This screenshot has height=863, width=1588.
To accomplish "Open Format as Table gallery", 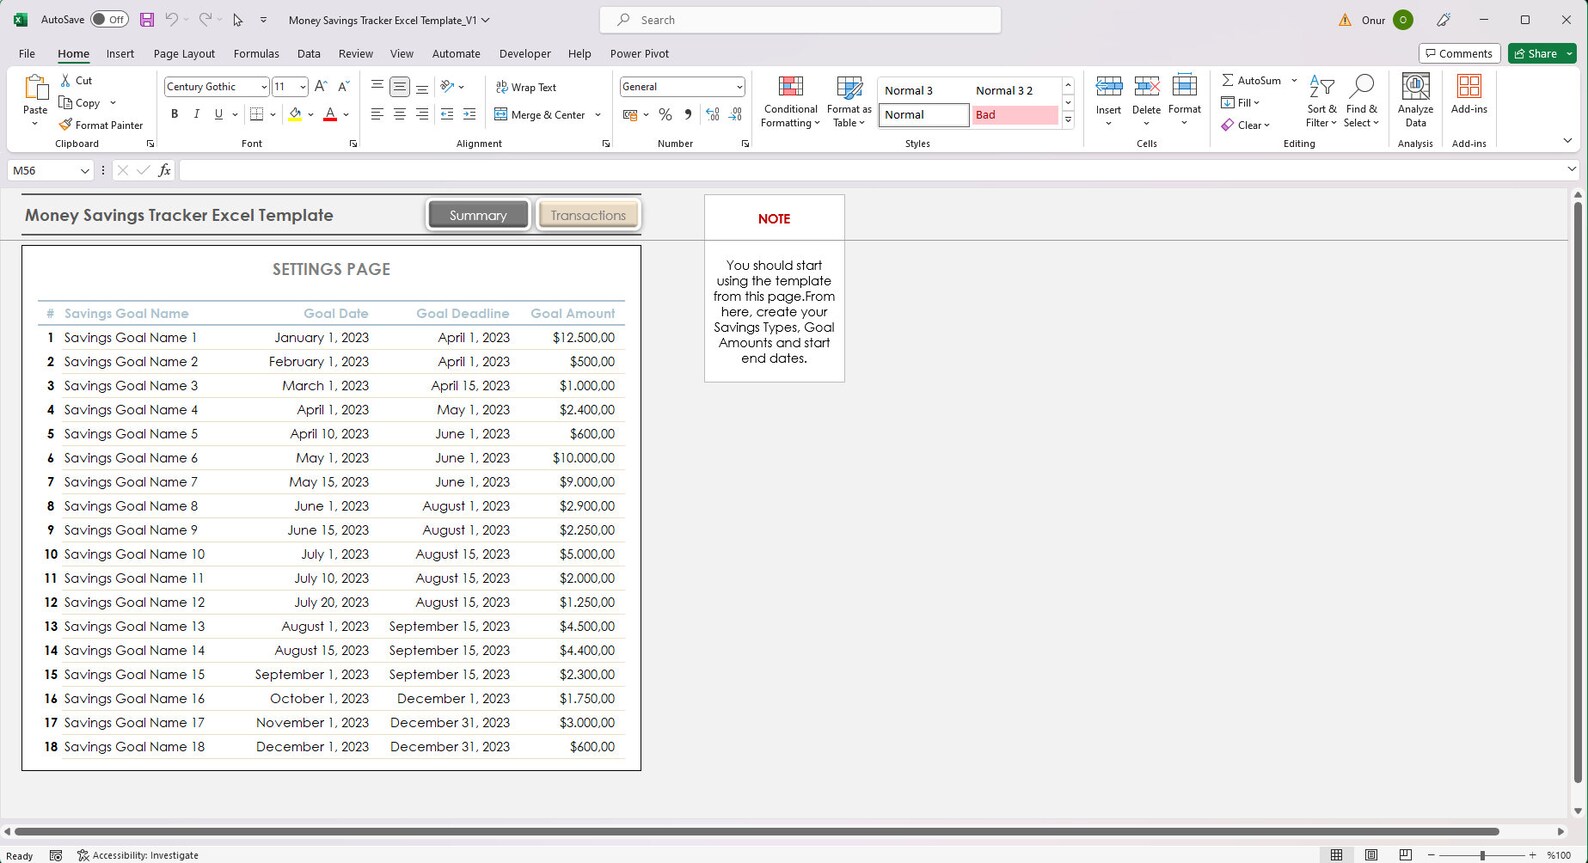I will [849, 102].
